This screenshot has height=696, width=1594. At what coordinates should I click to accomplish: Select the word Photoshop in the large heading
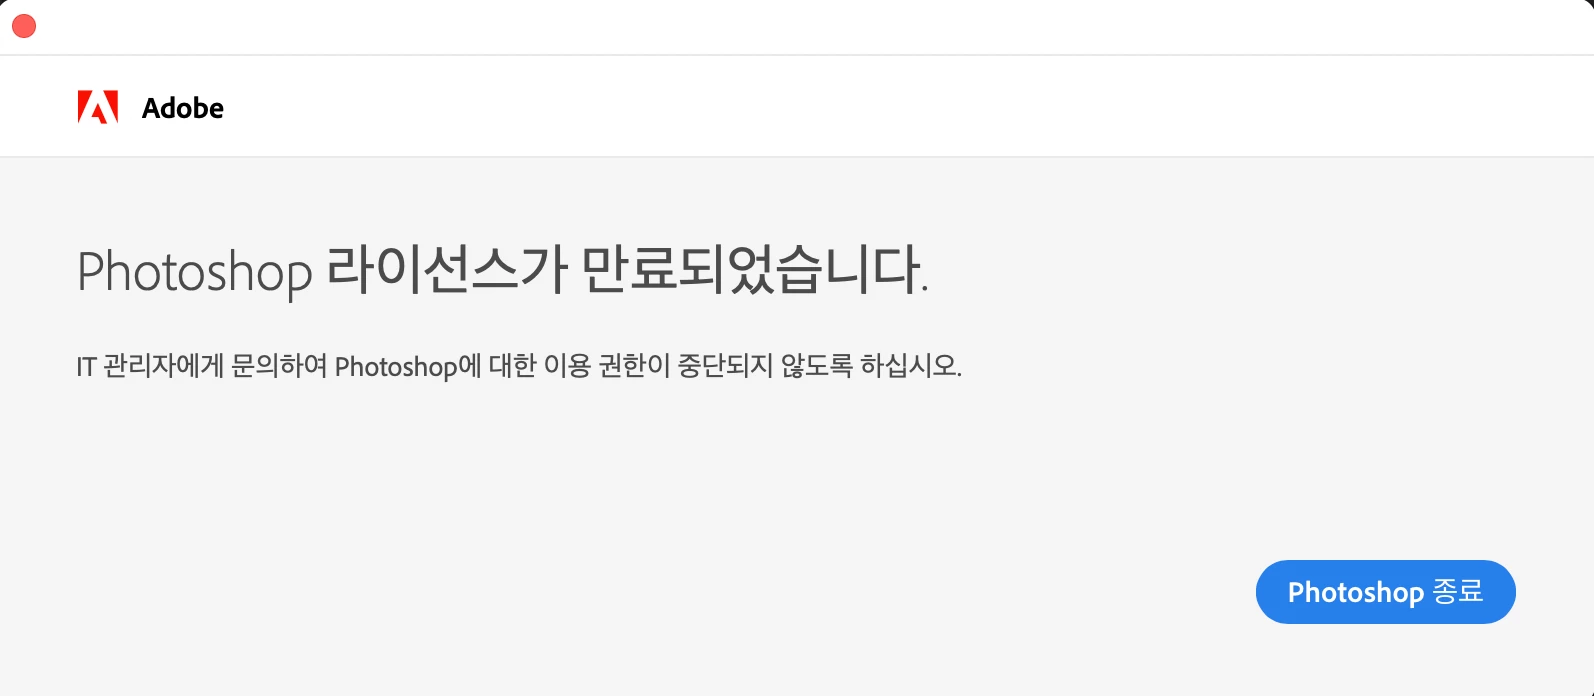click(195, 272)
